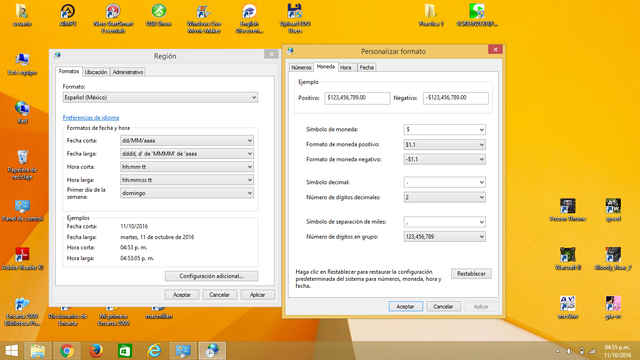Screen dimensions: 640x360
Task: Launch the Frozen Throne desktop shortcut
Action: (568, 210)
